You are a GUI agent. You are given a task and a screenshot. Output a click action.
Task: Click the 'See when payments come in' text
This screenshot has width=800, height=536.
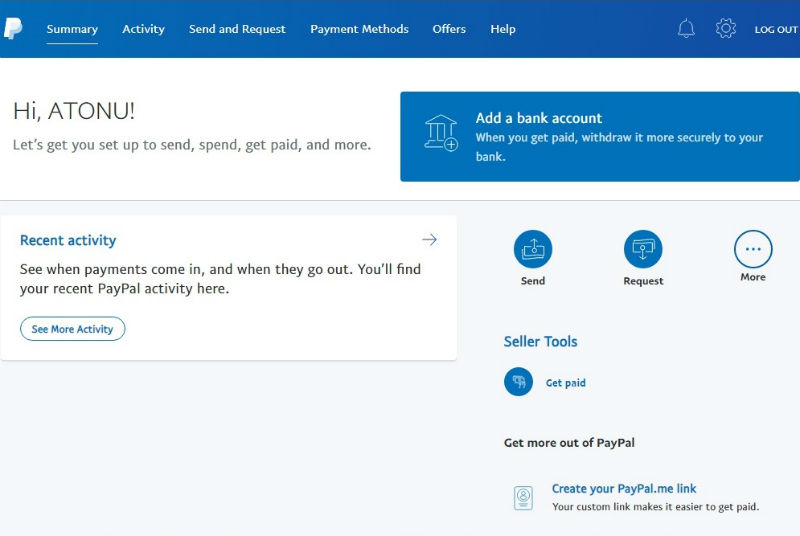(220, 279)
